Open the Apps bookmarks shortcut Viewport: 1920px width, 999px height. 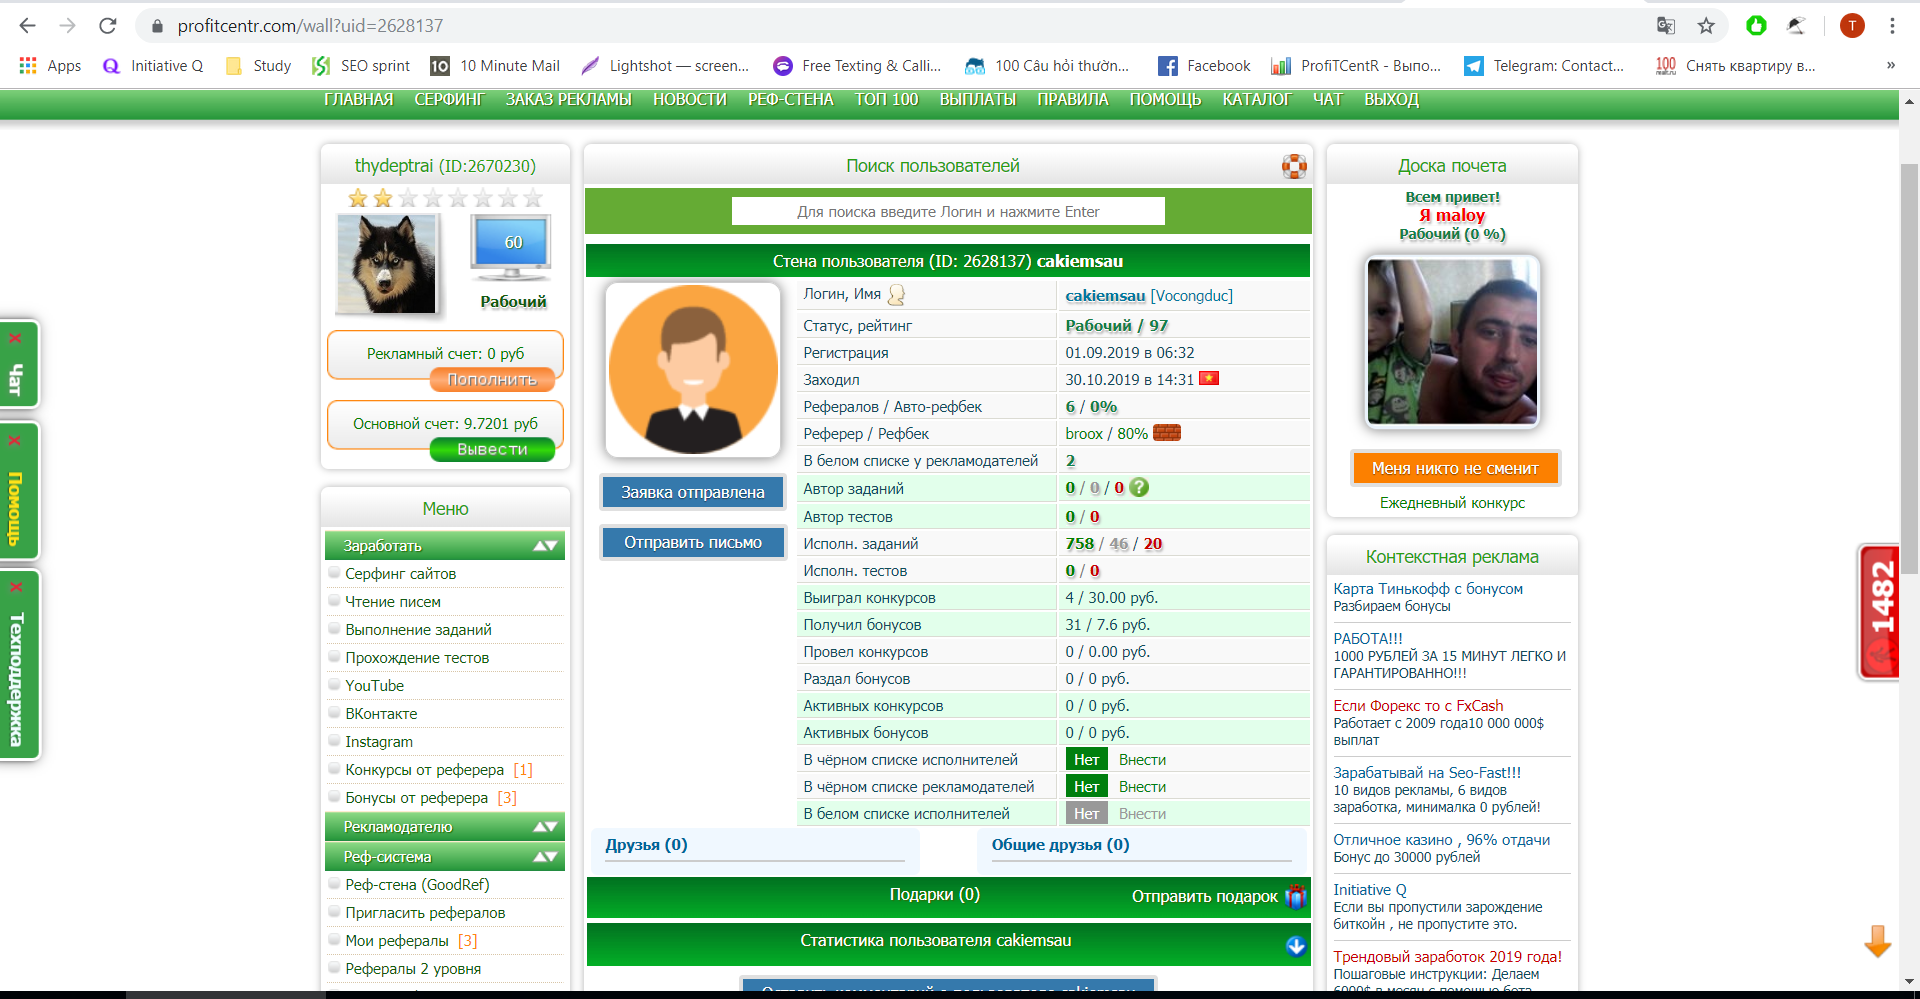coord(50,66)
